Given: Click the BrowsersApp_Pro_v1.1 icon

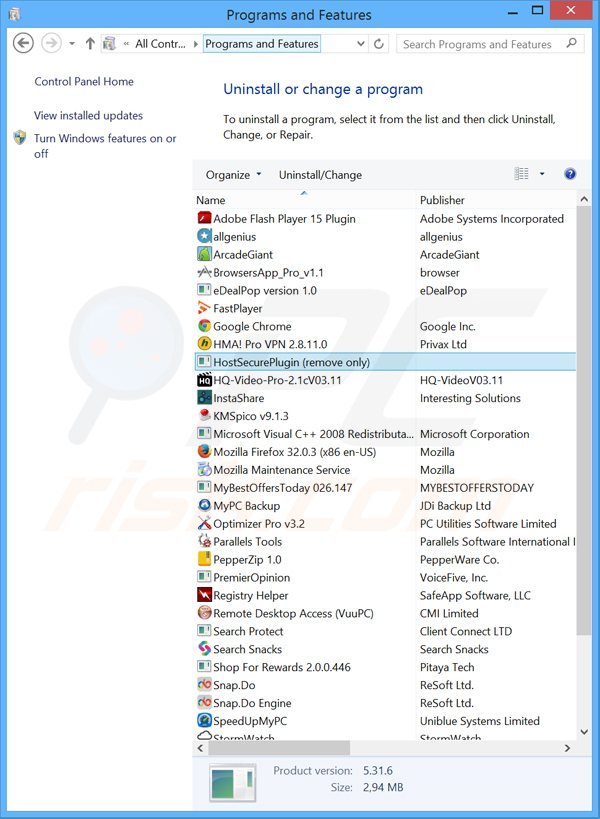Looking at the screenshot, I should [x=204, y=272].
